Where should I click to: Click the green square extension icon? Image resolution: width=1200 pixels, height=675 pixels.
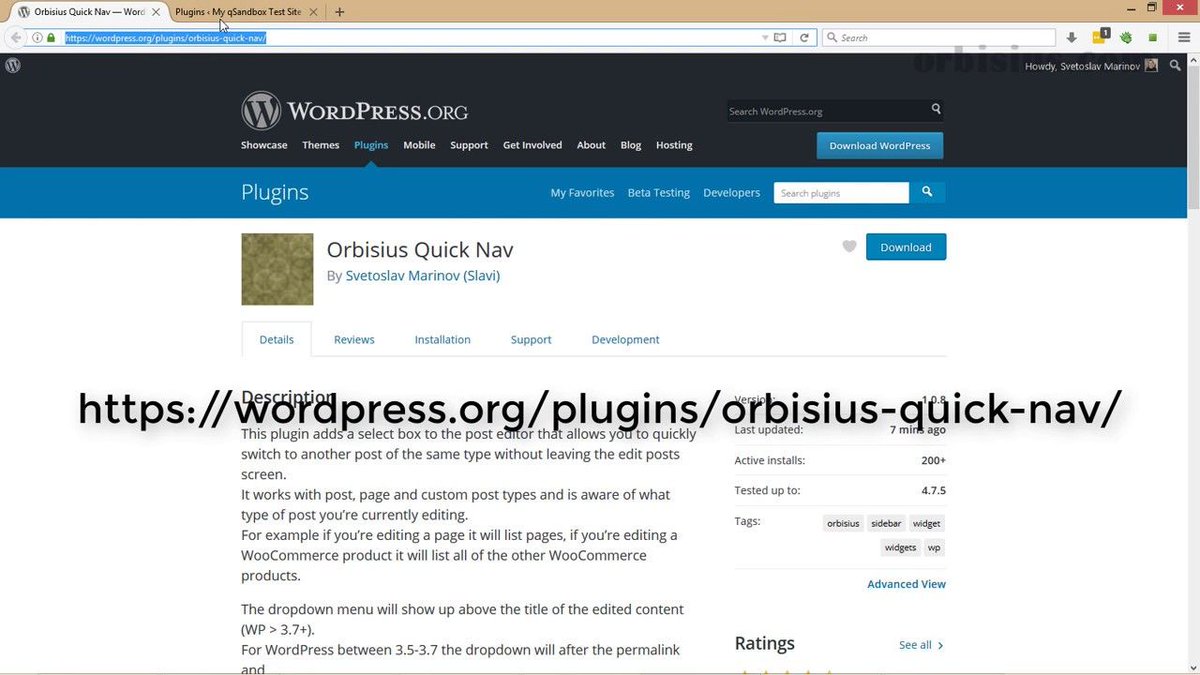coord(1152,38)
